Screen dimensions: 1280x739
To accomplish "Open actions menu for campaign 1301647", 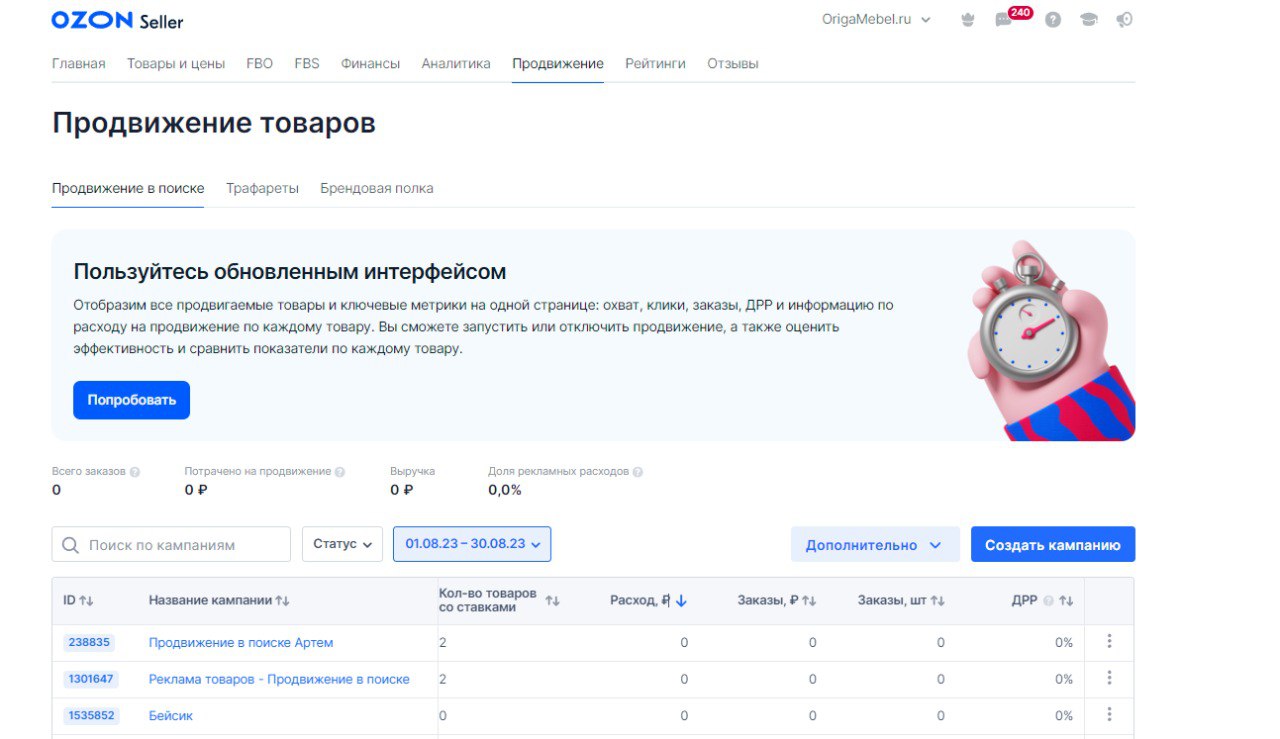I will [x=1109, y=679].
